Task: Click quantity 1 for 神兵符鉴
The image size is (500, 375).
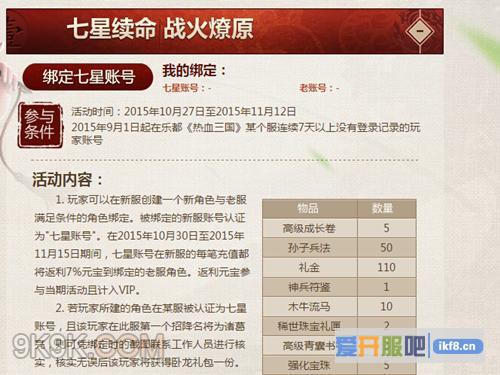Action: point(387,287)
